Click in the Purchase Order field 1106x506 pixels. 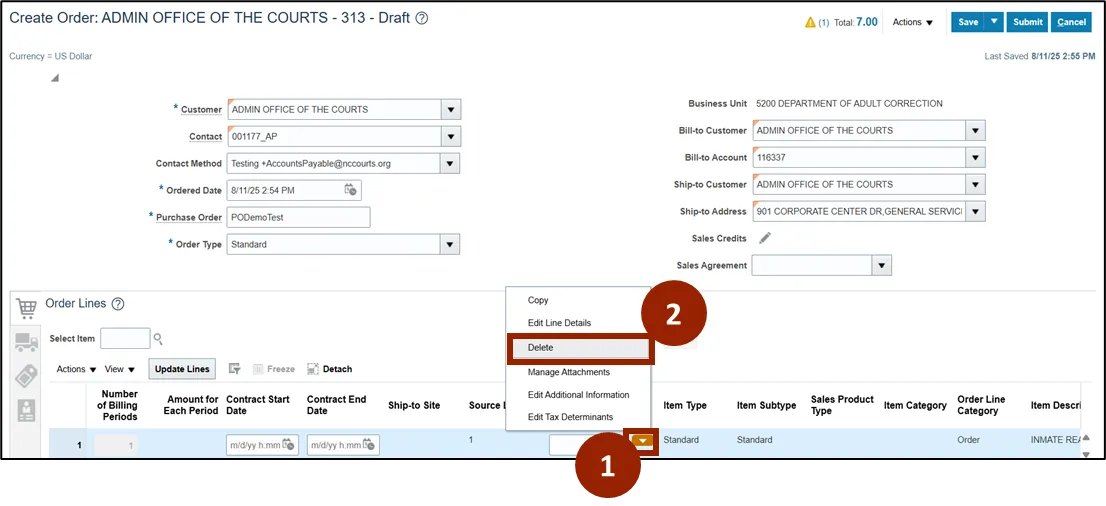click(x=298, y=217)
